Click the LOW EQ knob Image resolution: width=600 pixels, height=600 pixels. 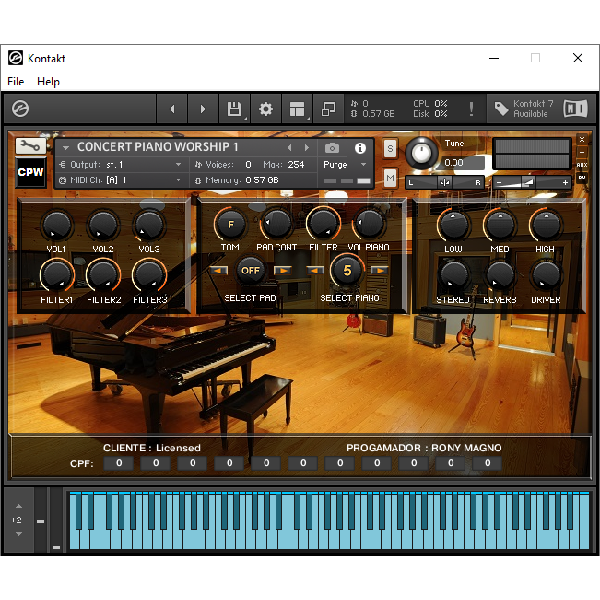[453, 225]
